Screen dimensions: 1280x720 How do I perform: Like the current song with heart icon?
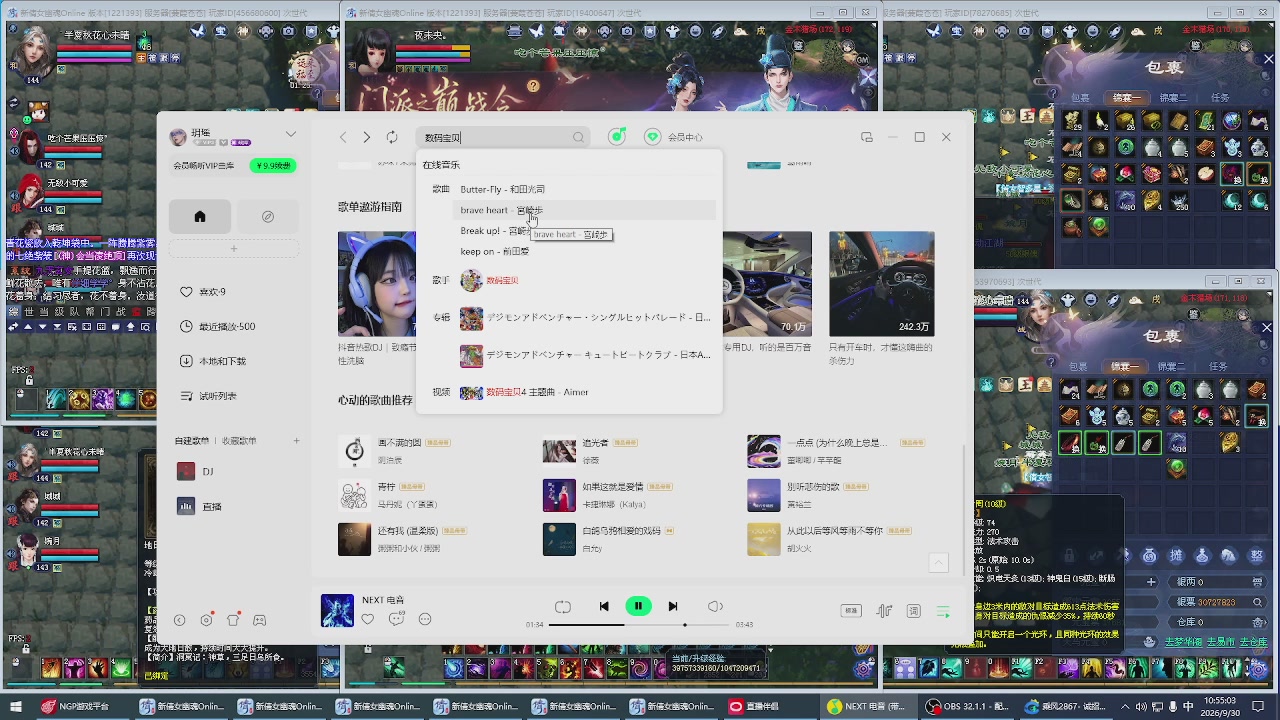pyautogui.click(x=368, y=620)
